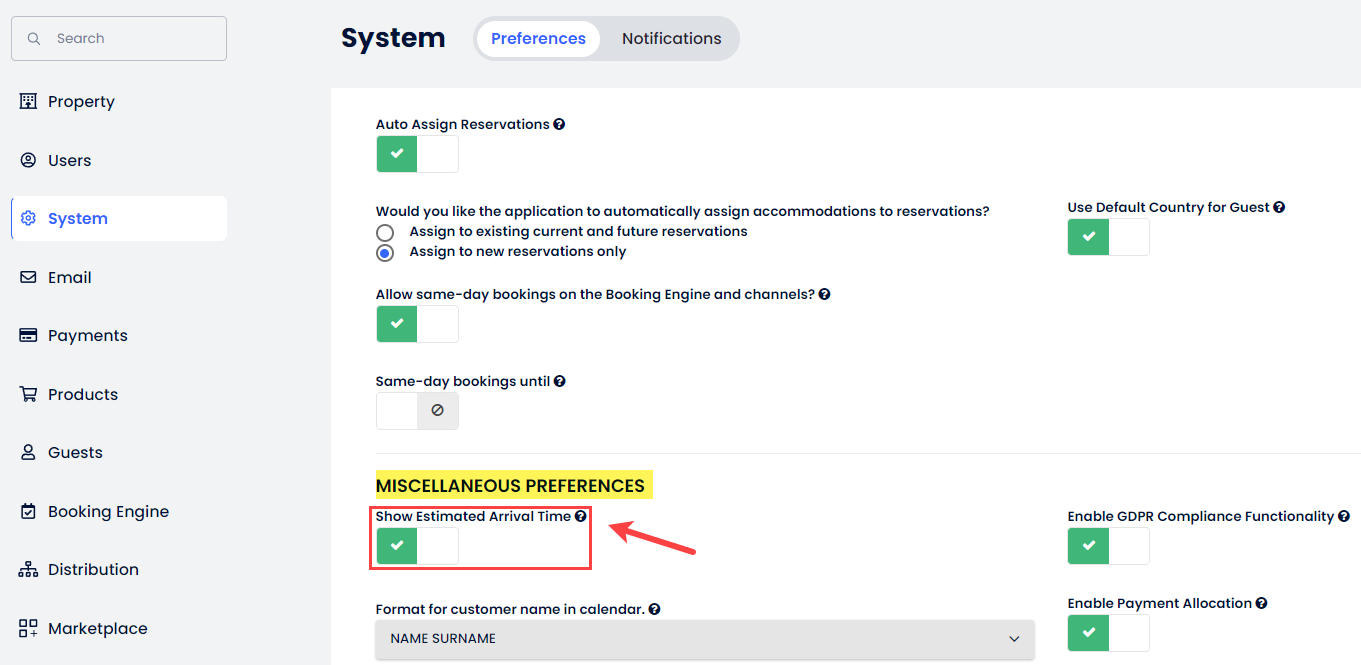Click help icon next to Show Estimated Arrival Time

(581, 516)
